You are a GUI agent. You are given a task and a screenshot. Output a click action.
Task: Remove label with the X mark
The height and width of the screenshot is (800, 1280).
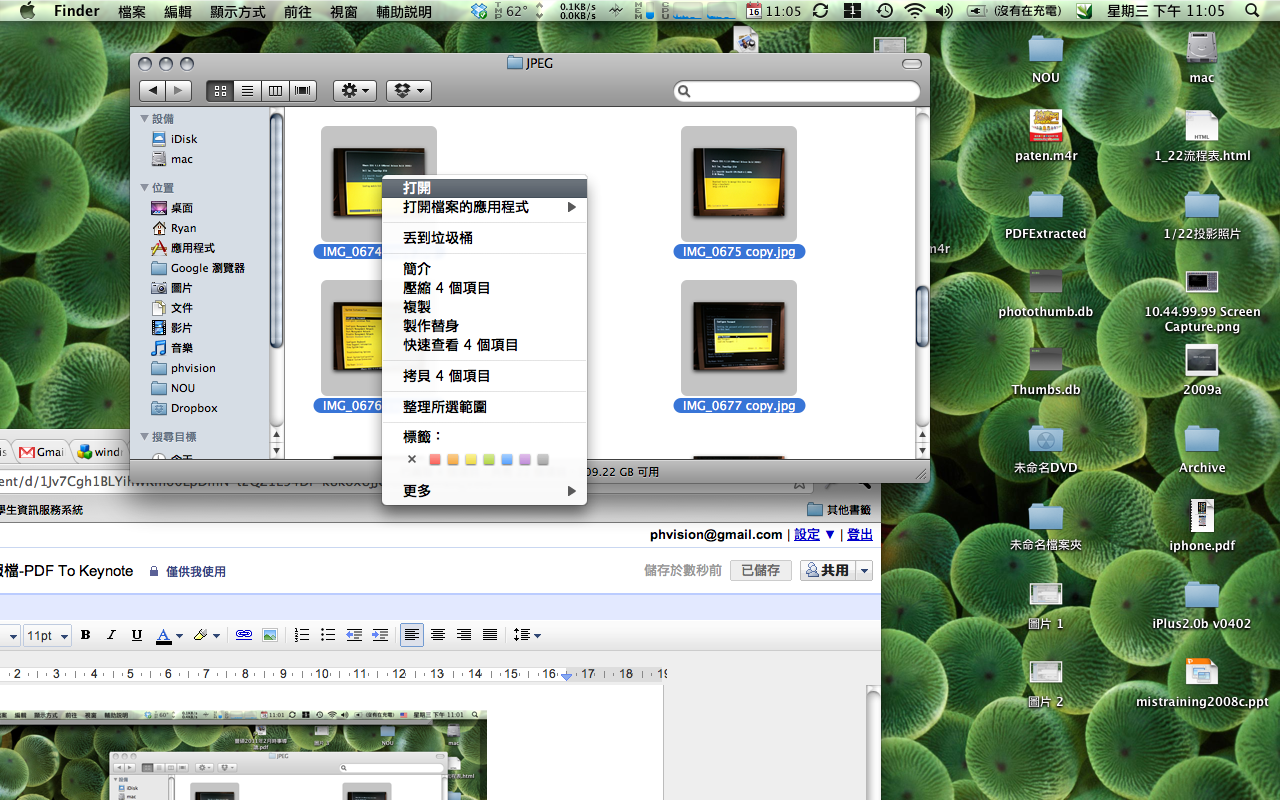(411, 460)
